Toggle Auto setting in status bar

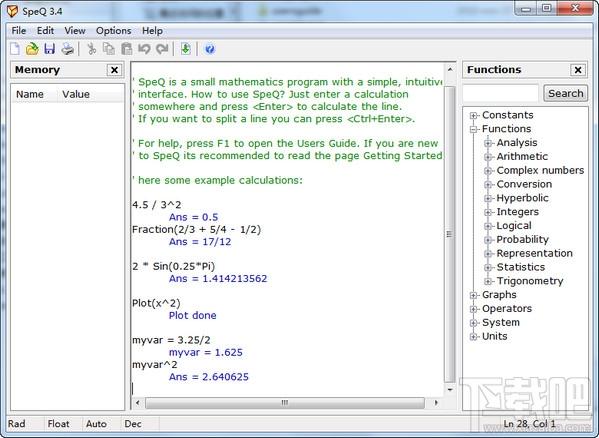pos(96,423)
